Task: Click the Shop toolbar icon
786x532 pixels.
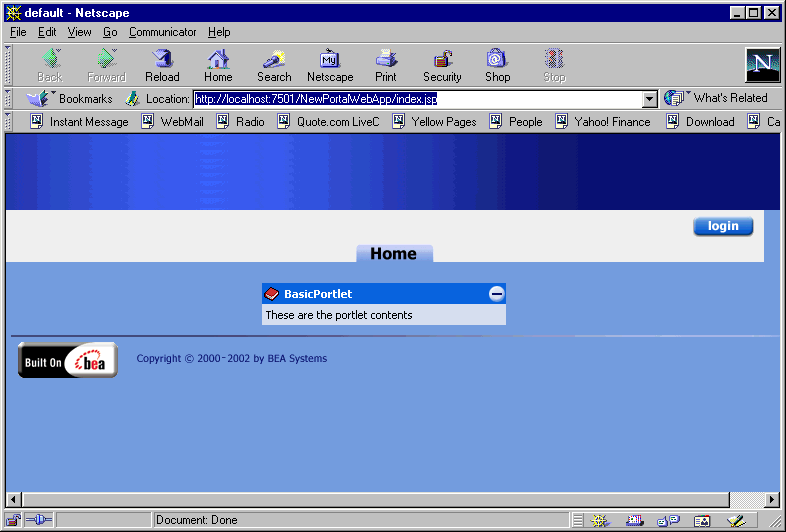Action: click(x=498, y=65)
